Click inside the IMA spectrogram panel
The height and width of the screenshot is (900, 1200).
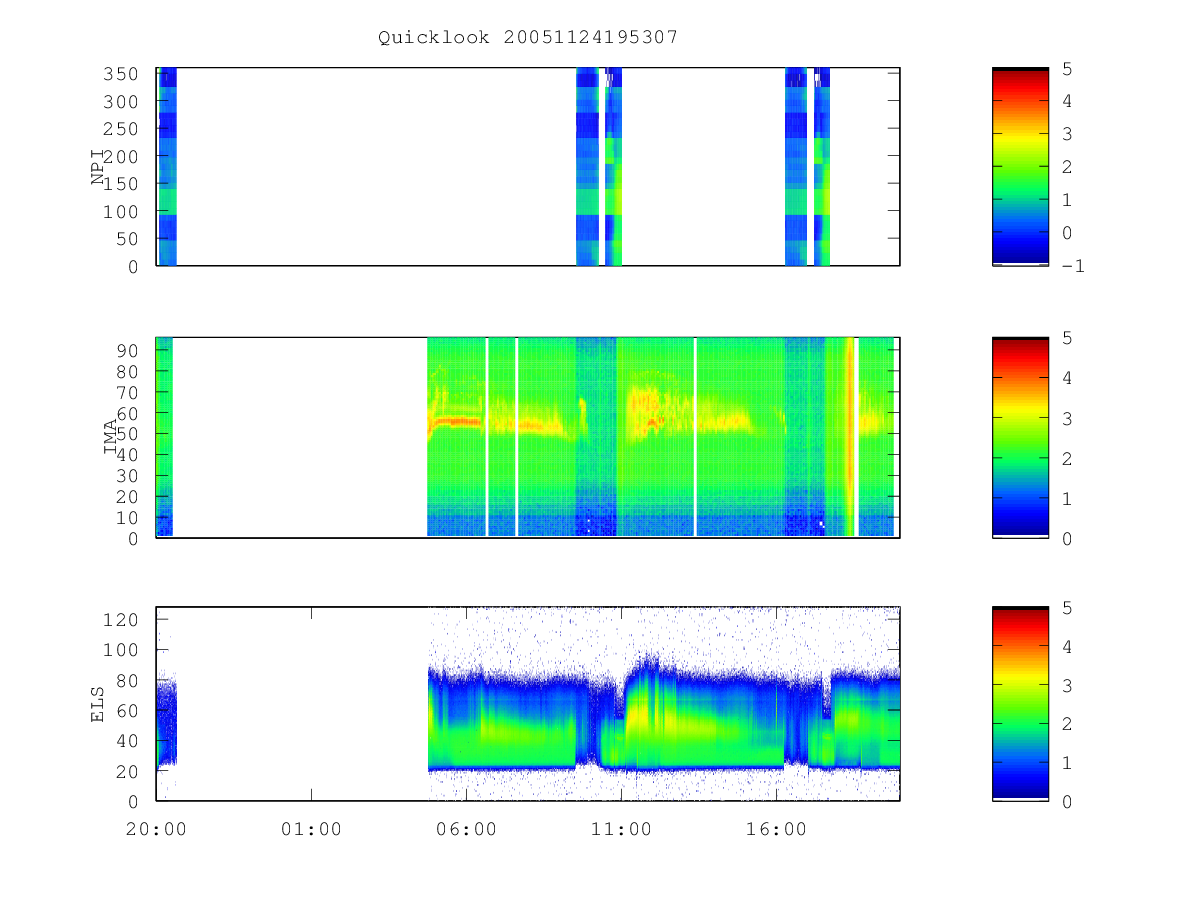click(x=528, y=437)
